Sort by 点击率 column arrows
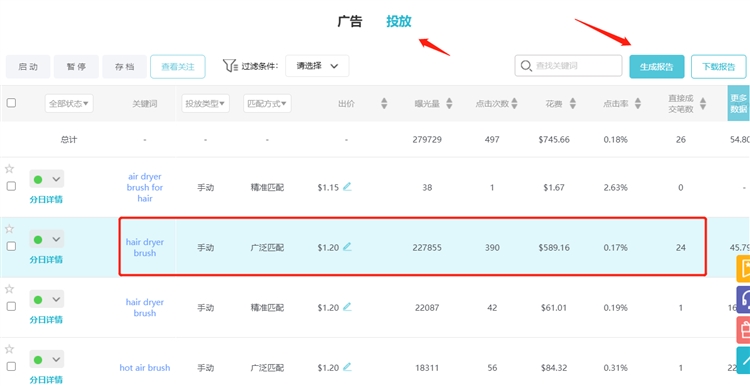 (638, 103)
